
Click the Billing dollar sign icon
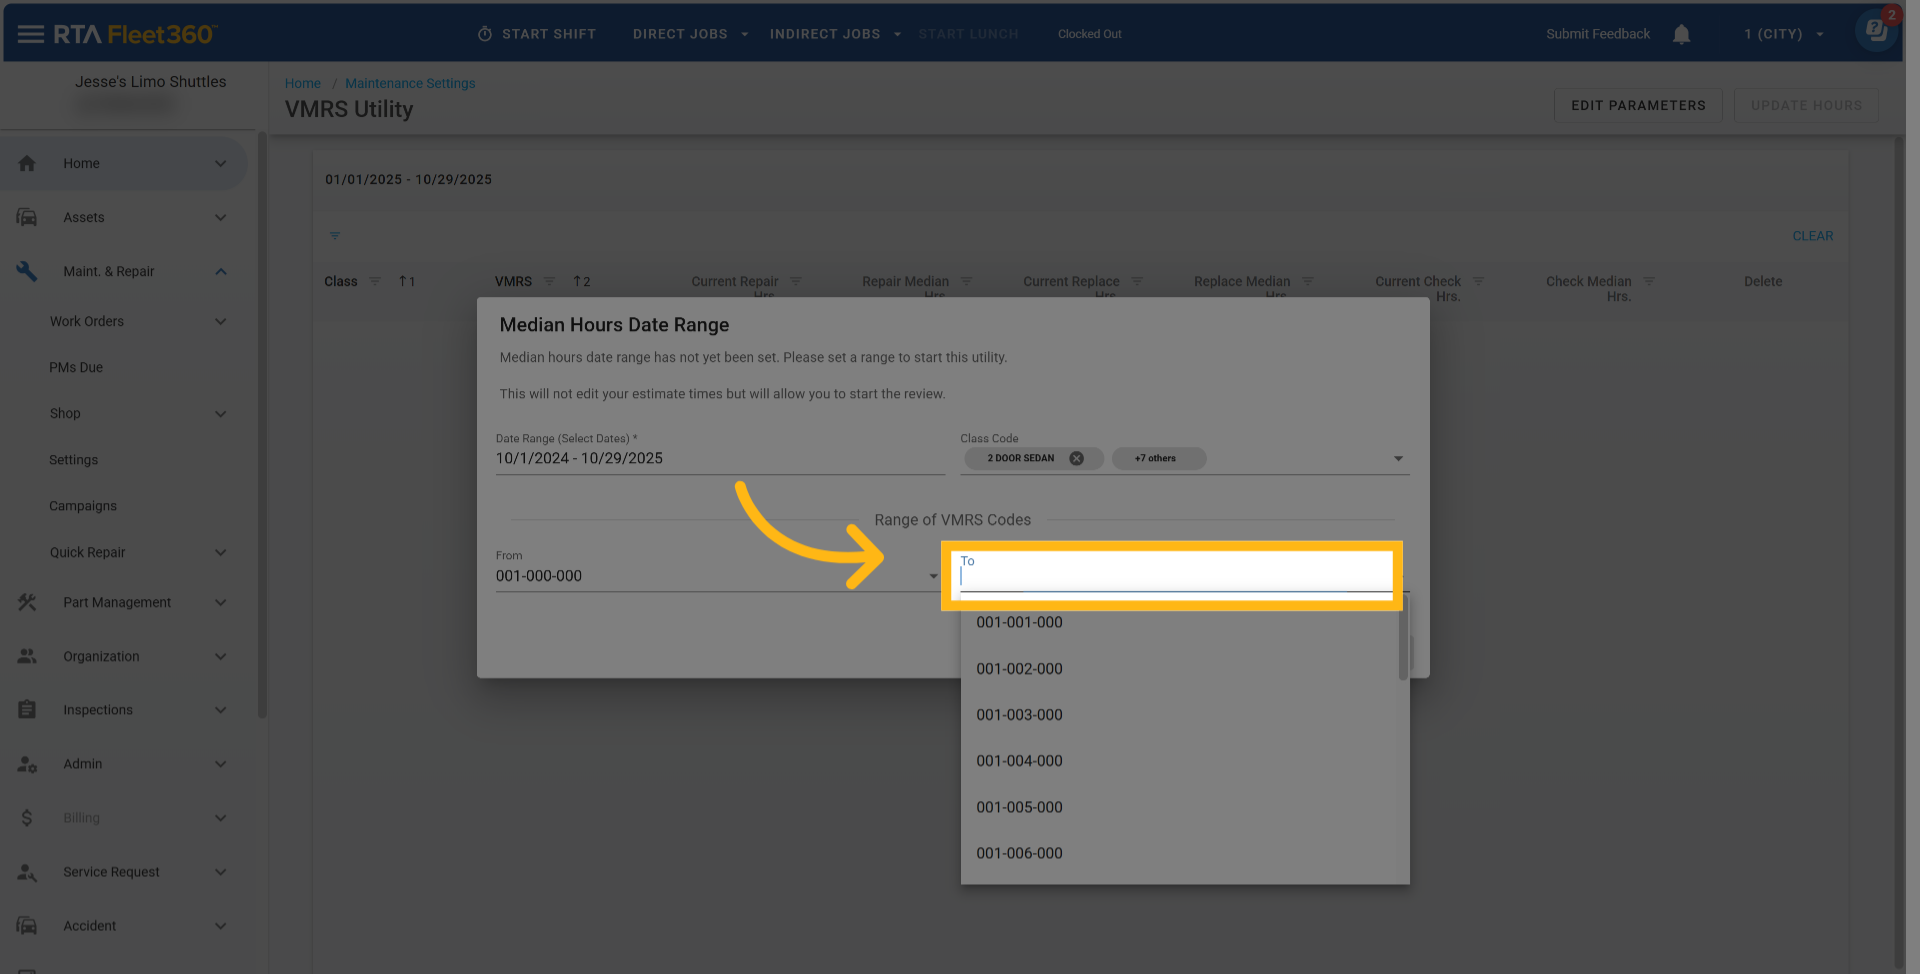27,818
